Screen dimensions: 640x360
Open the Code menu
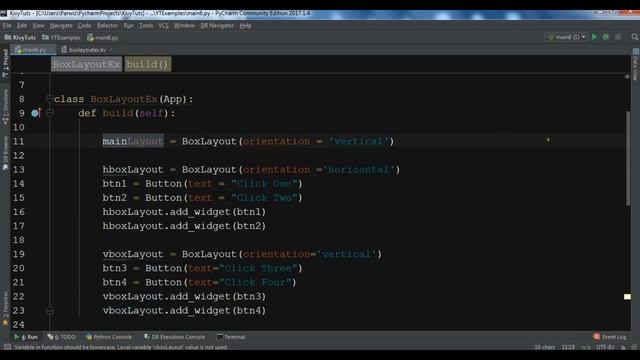(84, 25)
